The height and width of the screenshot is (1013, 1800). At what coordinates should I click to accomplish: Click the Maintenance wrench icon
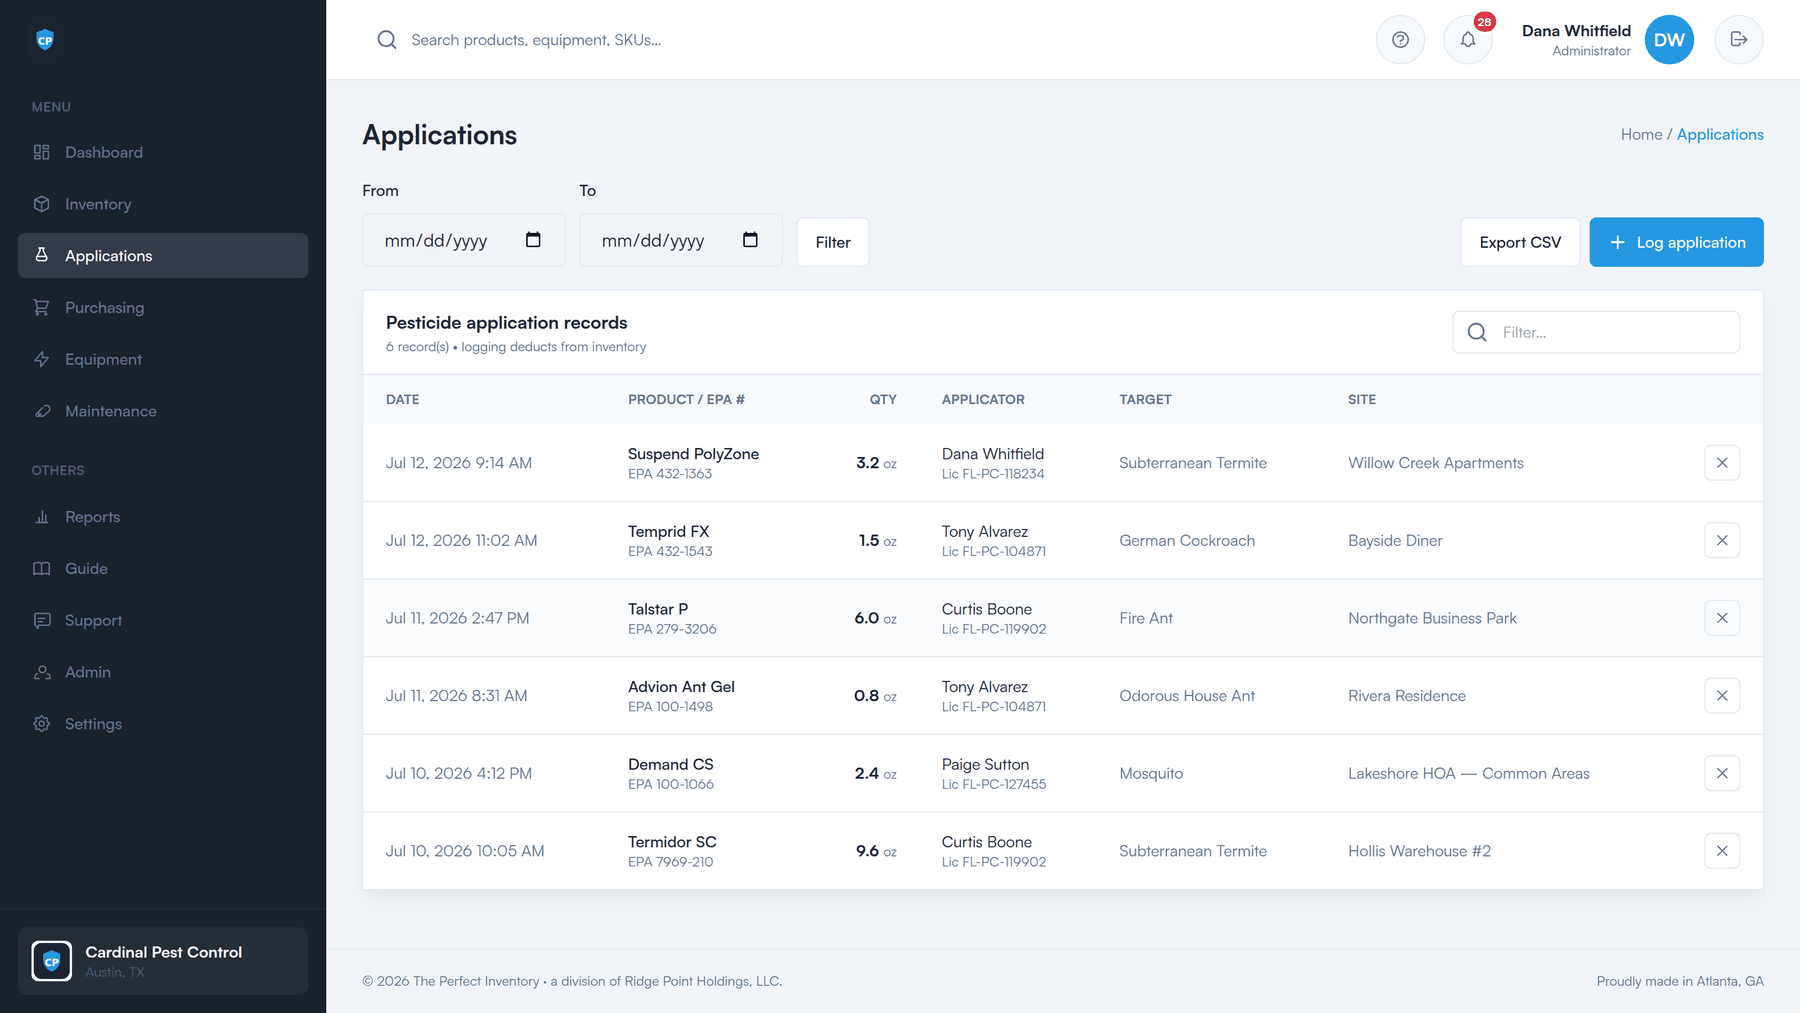[x=41, y=411]
